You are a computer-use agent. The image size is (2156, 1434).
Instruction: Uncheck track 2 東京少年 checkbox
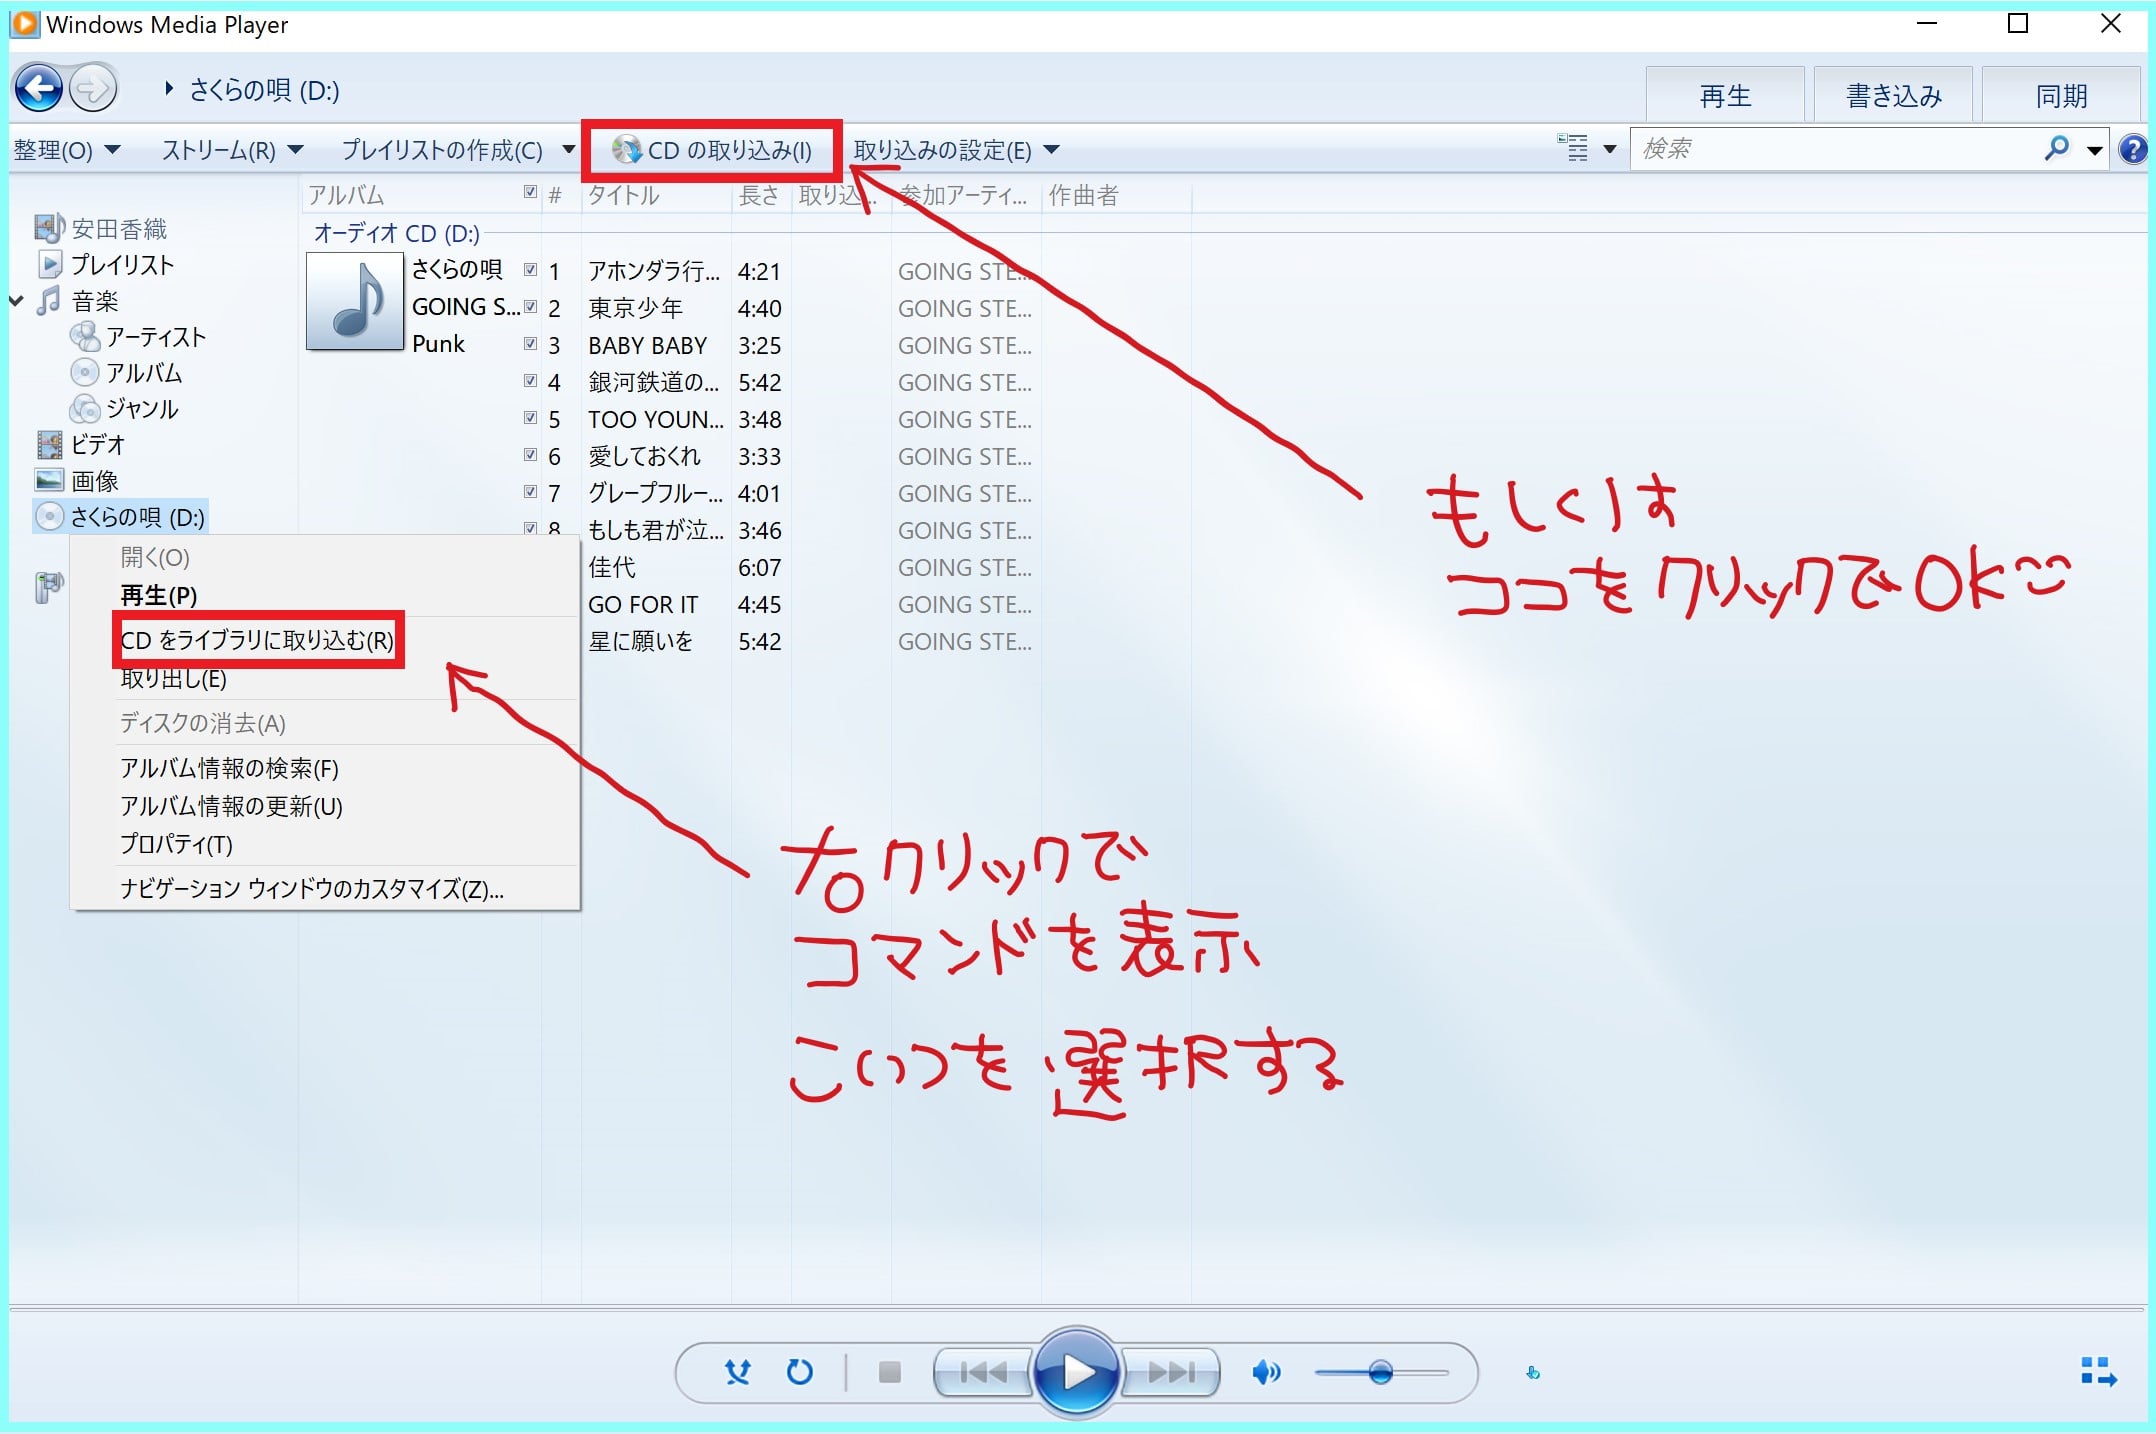tap(530, 306)
